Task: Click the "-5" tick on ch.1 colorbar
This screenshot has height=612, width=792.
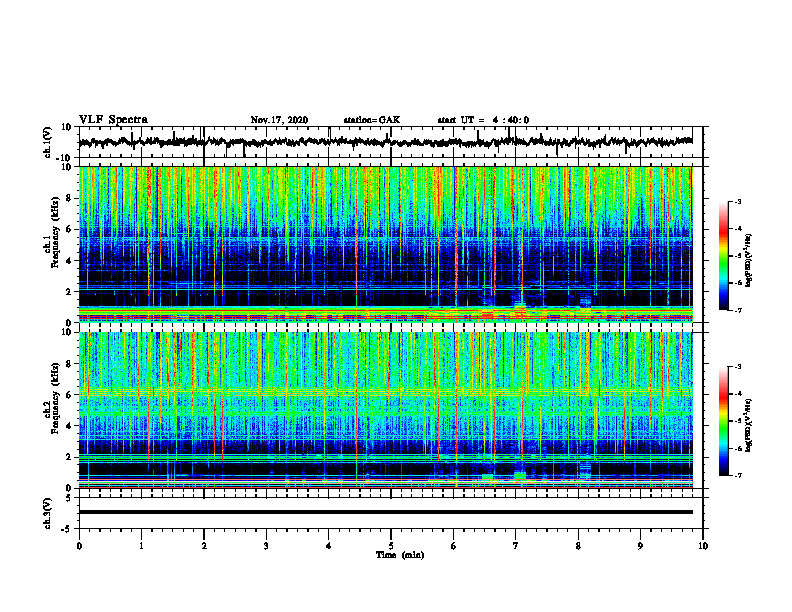Action: [738, 256]
